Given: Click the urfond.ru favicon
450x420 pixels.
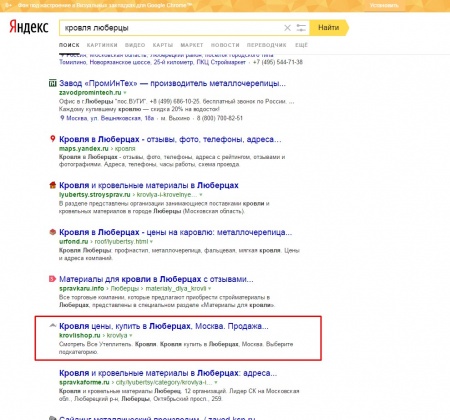Looking at the screenshot, I should click(52, 232).
